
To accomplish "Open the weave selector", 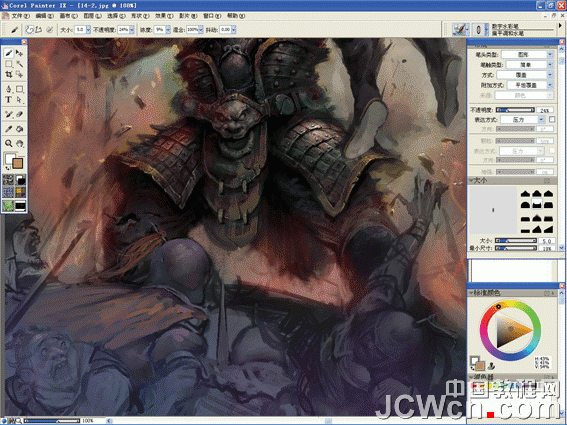I will [x=20, y=193].
